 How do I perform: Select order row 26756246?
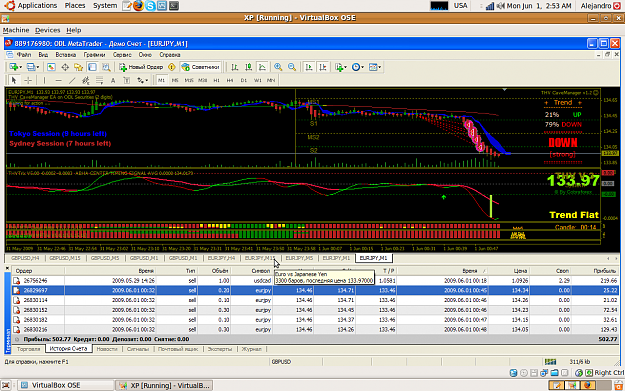pyautogui.click(x=315, y=281)
